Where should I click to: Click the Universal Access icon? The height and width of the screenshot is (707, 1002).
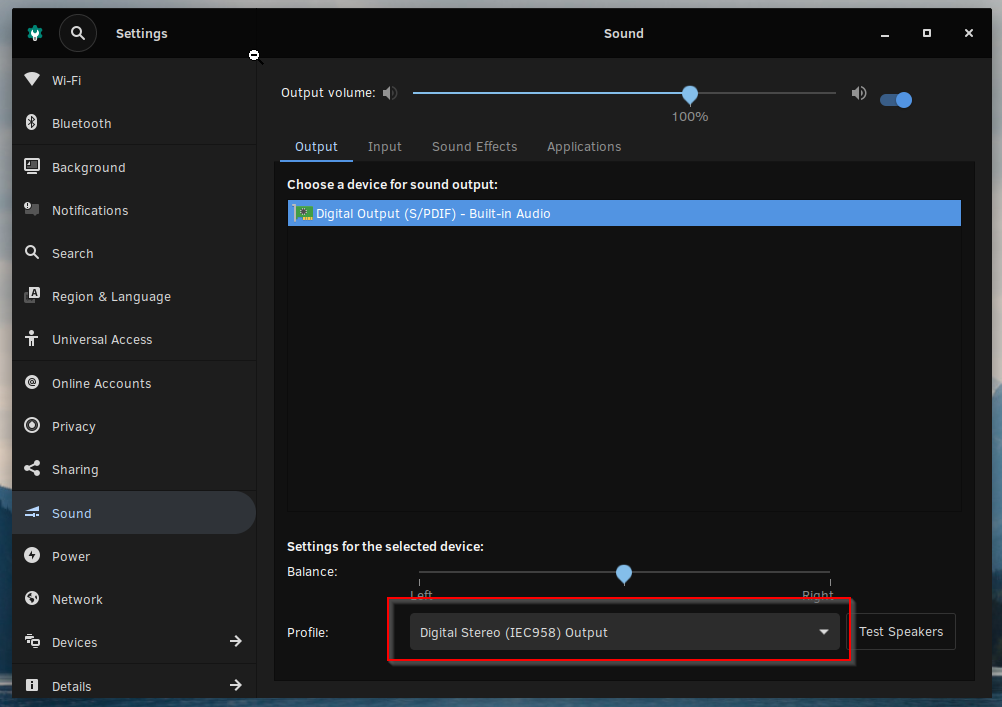coord(32,339)
